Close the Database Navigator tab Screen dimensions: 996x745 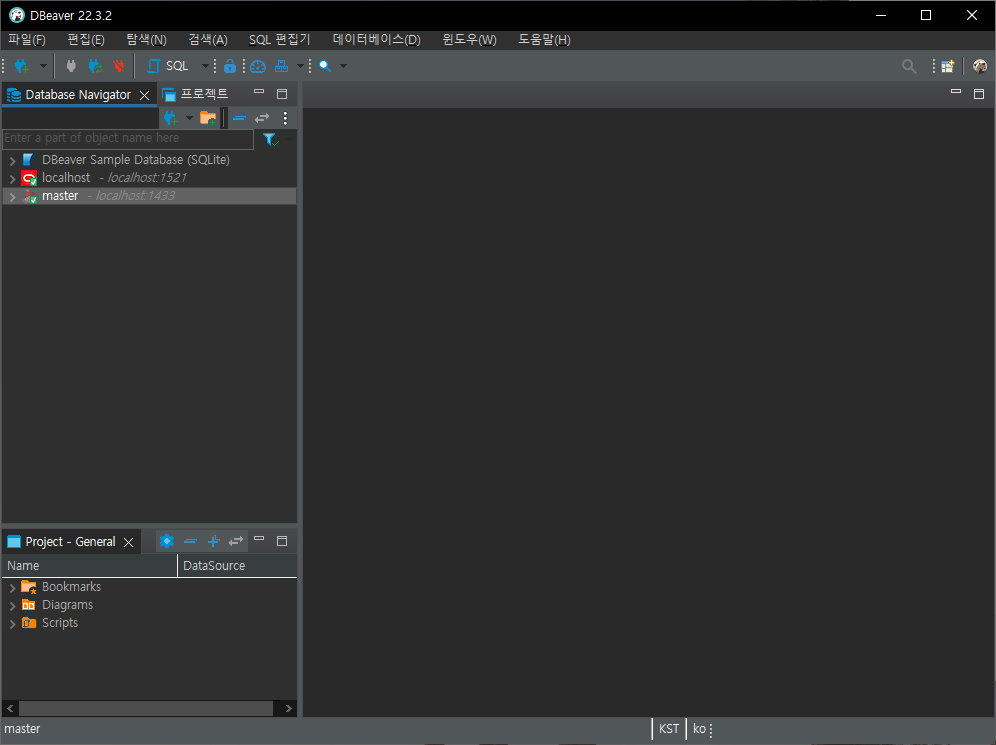[x=145, y=95]
